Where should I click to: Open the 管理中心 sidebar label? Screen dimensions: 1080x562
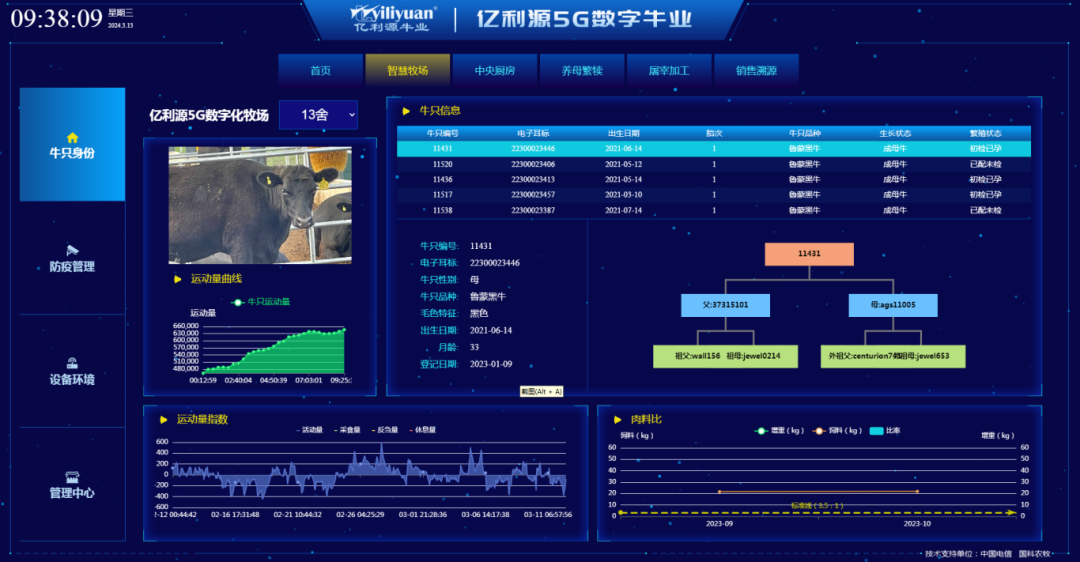(x=72, y=492)
